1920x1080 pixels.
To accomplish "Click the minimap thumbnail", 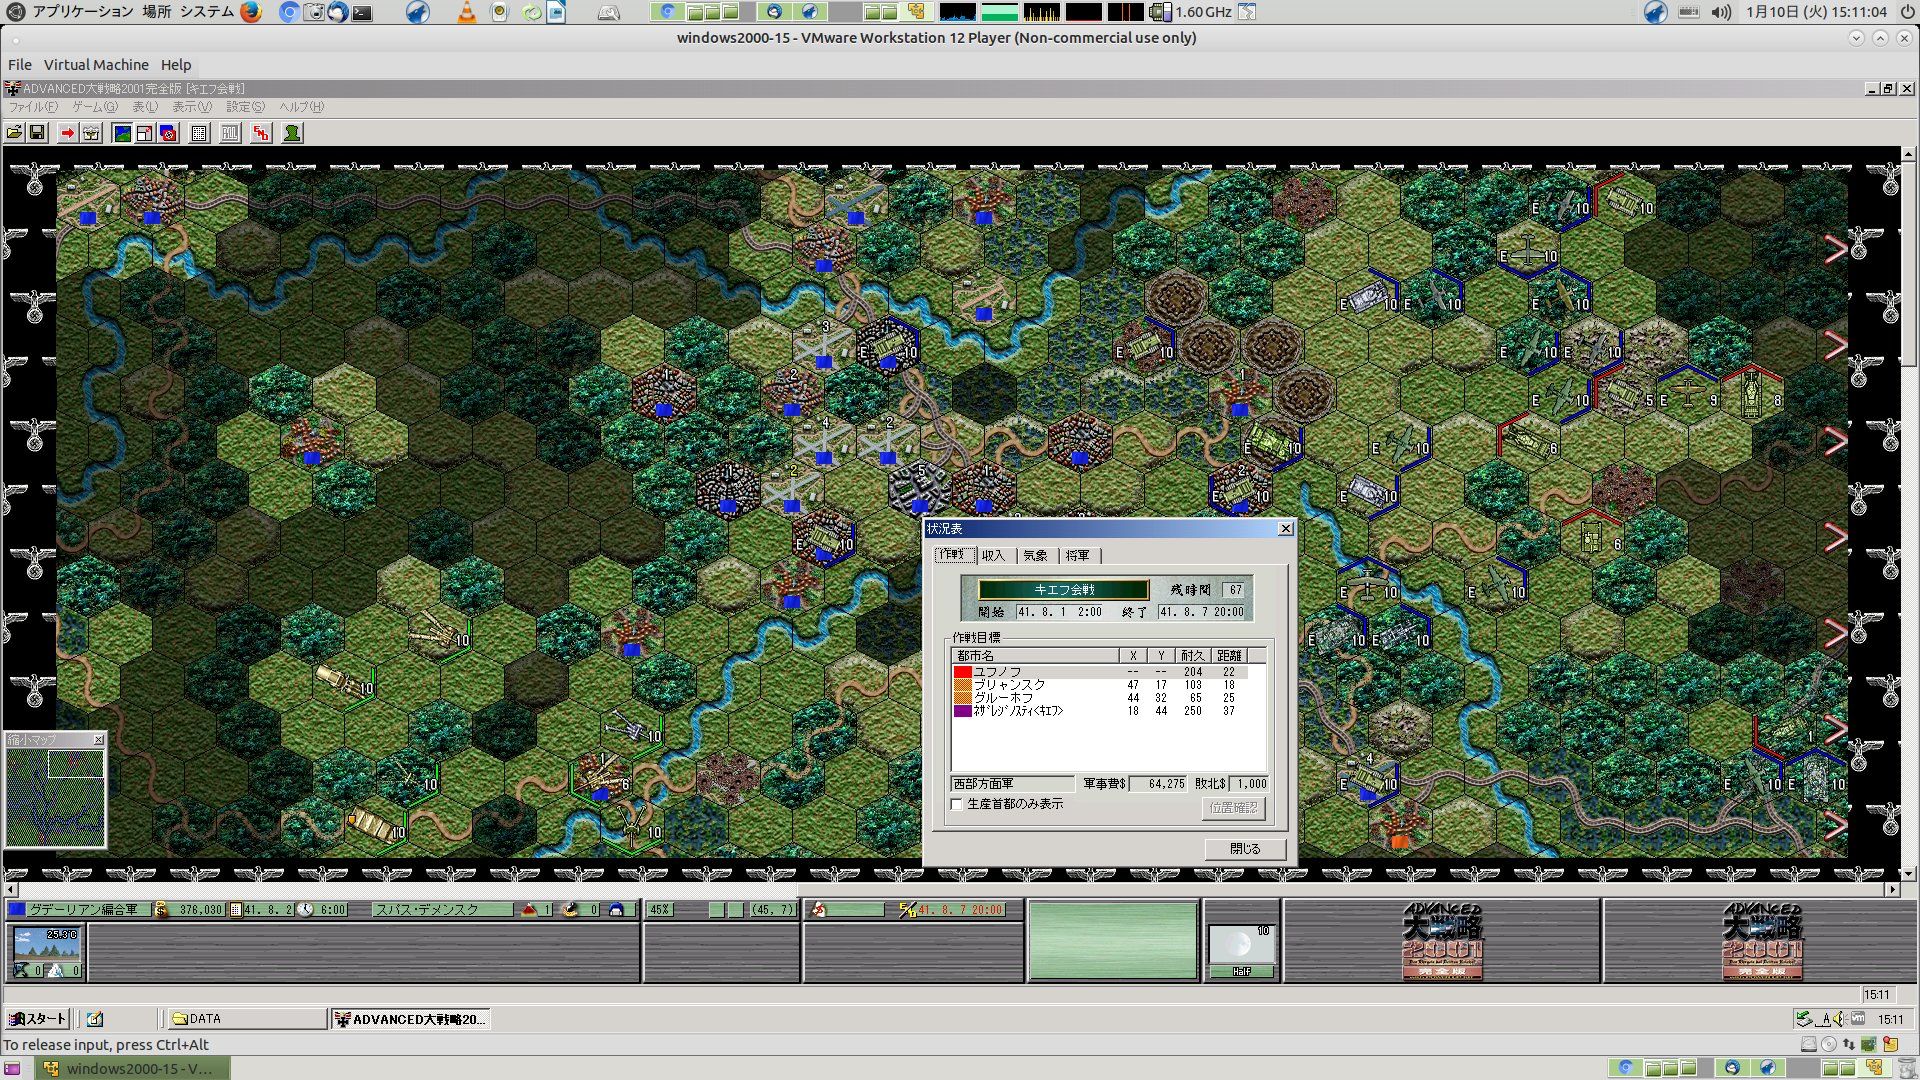I will coord(55,798).
